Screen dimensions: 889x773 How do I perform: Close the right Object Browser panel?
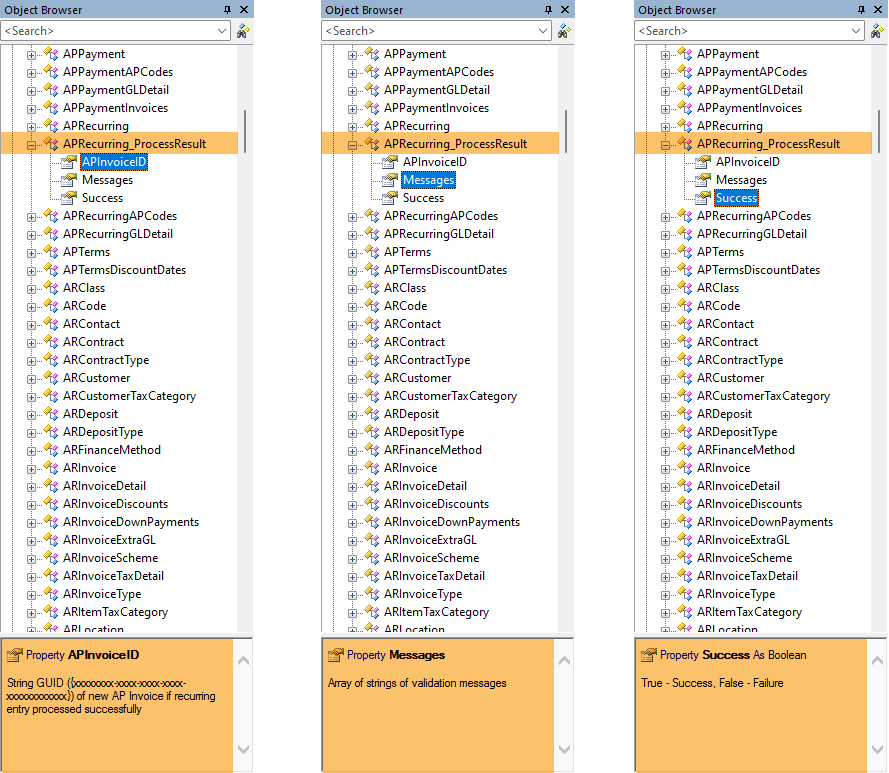878,10
